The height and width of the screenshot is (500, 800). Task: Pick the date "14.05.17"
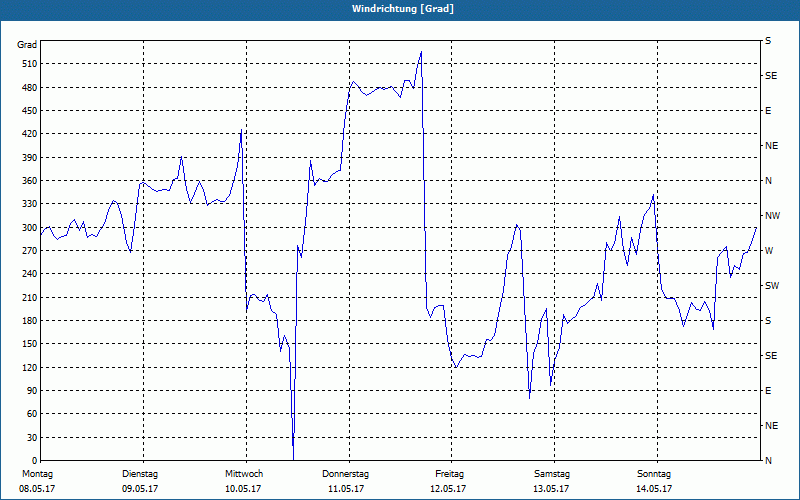coord(654,489)
